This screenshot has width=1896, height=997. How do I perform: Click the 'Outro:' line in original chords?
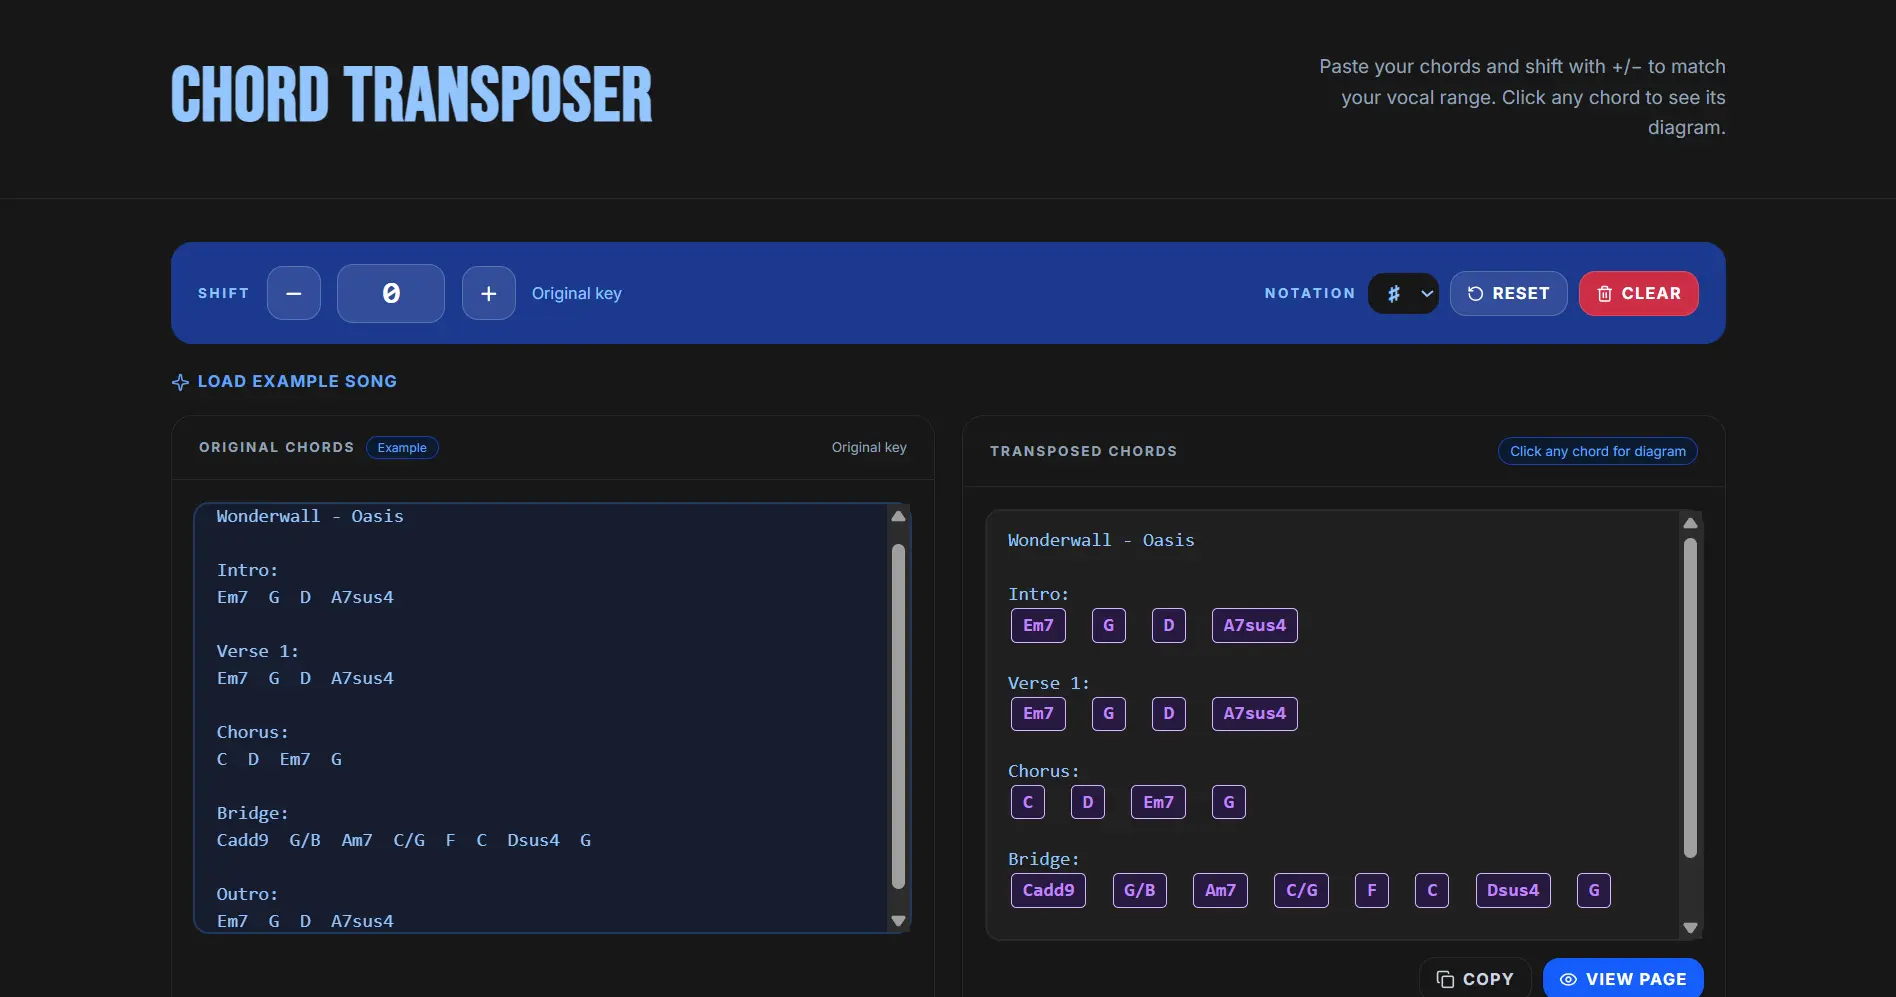click(x=247, y=894)
